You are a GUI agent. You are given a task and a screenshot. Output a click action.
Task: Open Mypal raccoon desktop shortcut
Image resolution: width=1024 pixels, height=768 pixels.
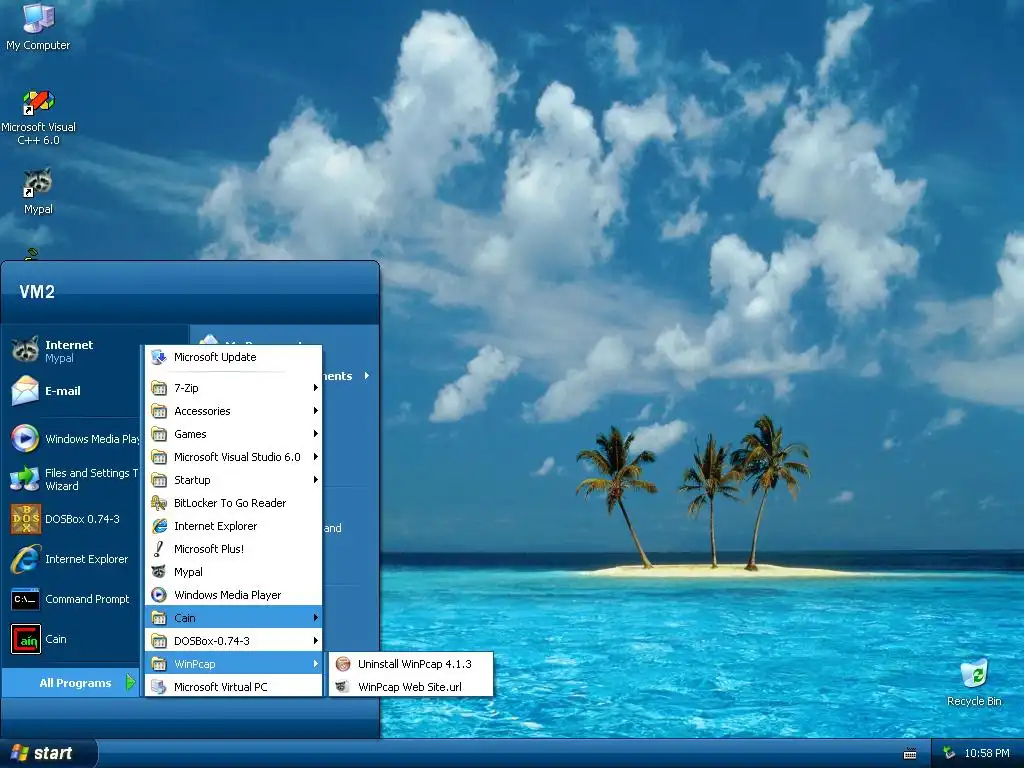[x=38, y=191]
